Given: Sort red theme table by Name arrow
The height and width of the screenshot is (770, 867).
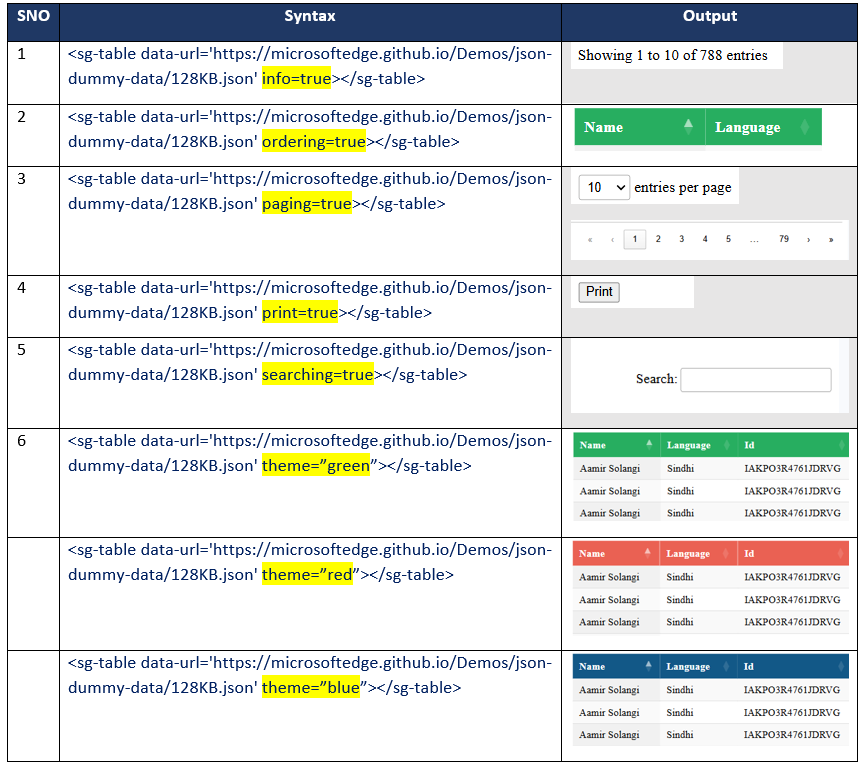Looking at the screenshot, I should pos(647,553).
